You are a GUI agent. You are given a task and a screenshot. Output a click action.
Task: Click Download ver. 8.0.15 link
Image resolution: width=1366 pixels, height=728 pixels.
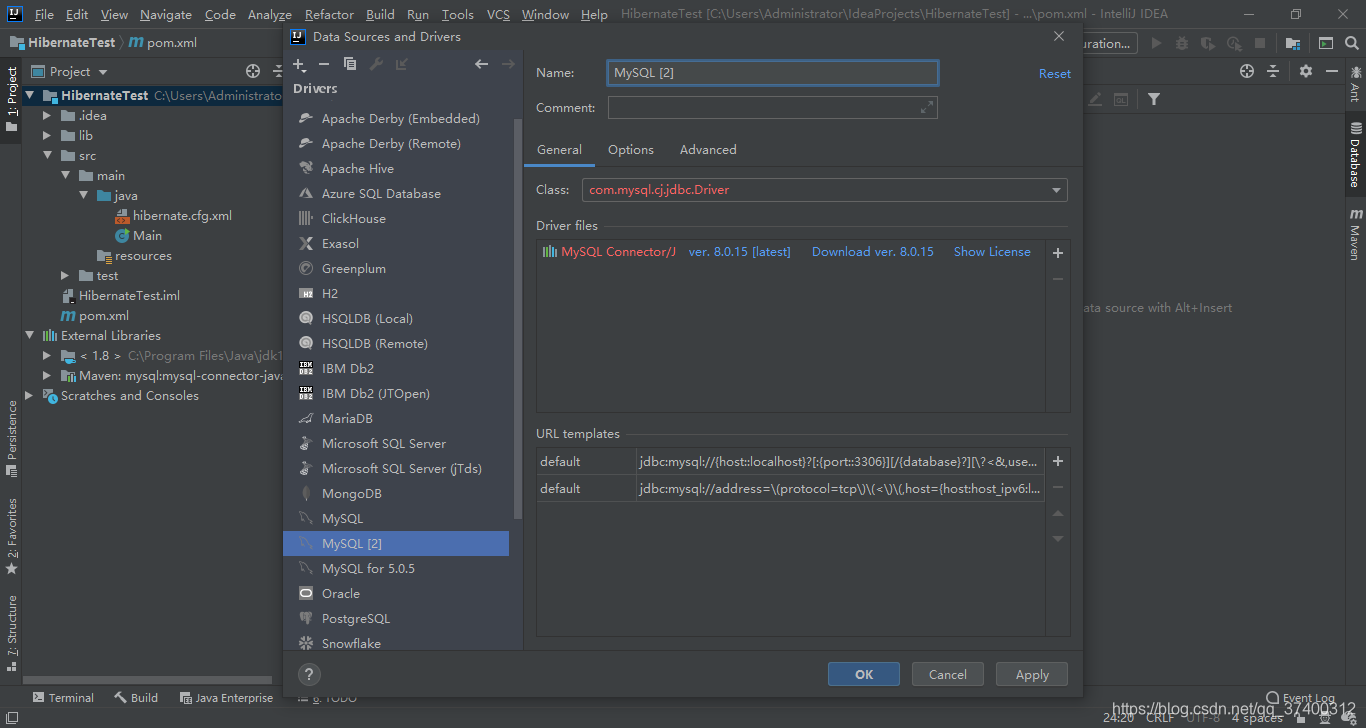coord(873,252)
